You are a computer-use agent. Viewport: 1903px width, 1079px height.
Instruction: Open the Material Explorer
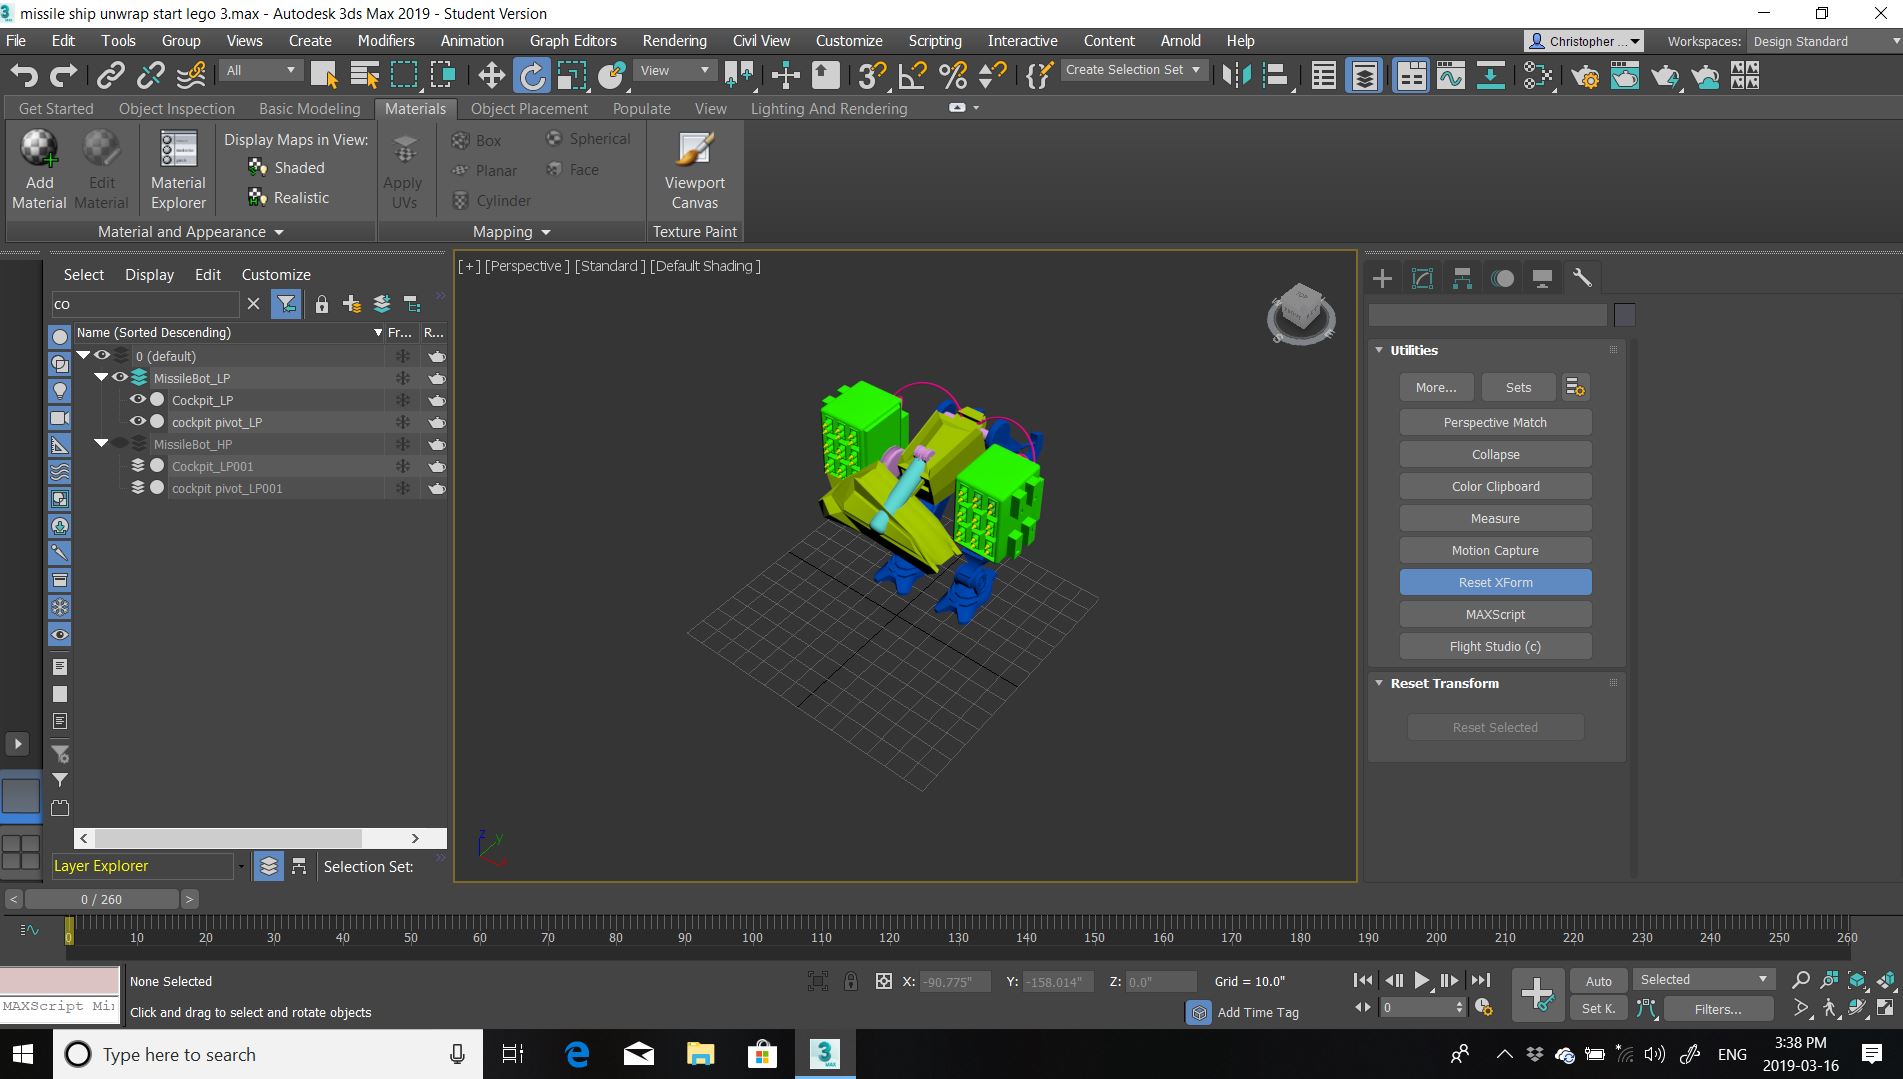click(178, 171)
